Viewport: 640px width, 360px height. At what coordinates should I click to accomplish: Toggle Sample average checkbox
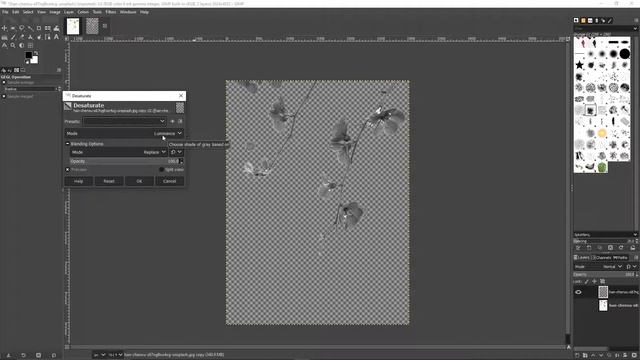[x=4, y=82]
